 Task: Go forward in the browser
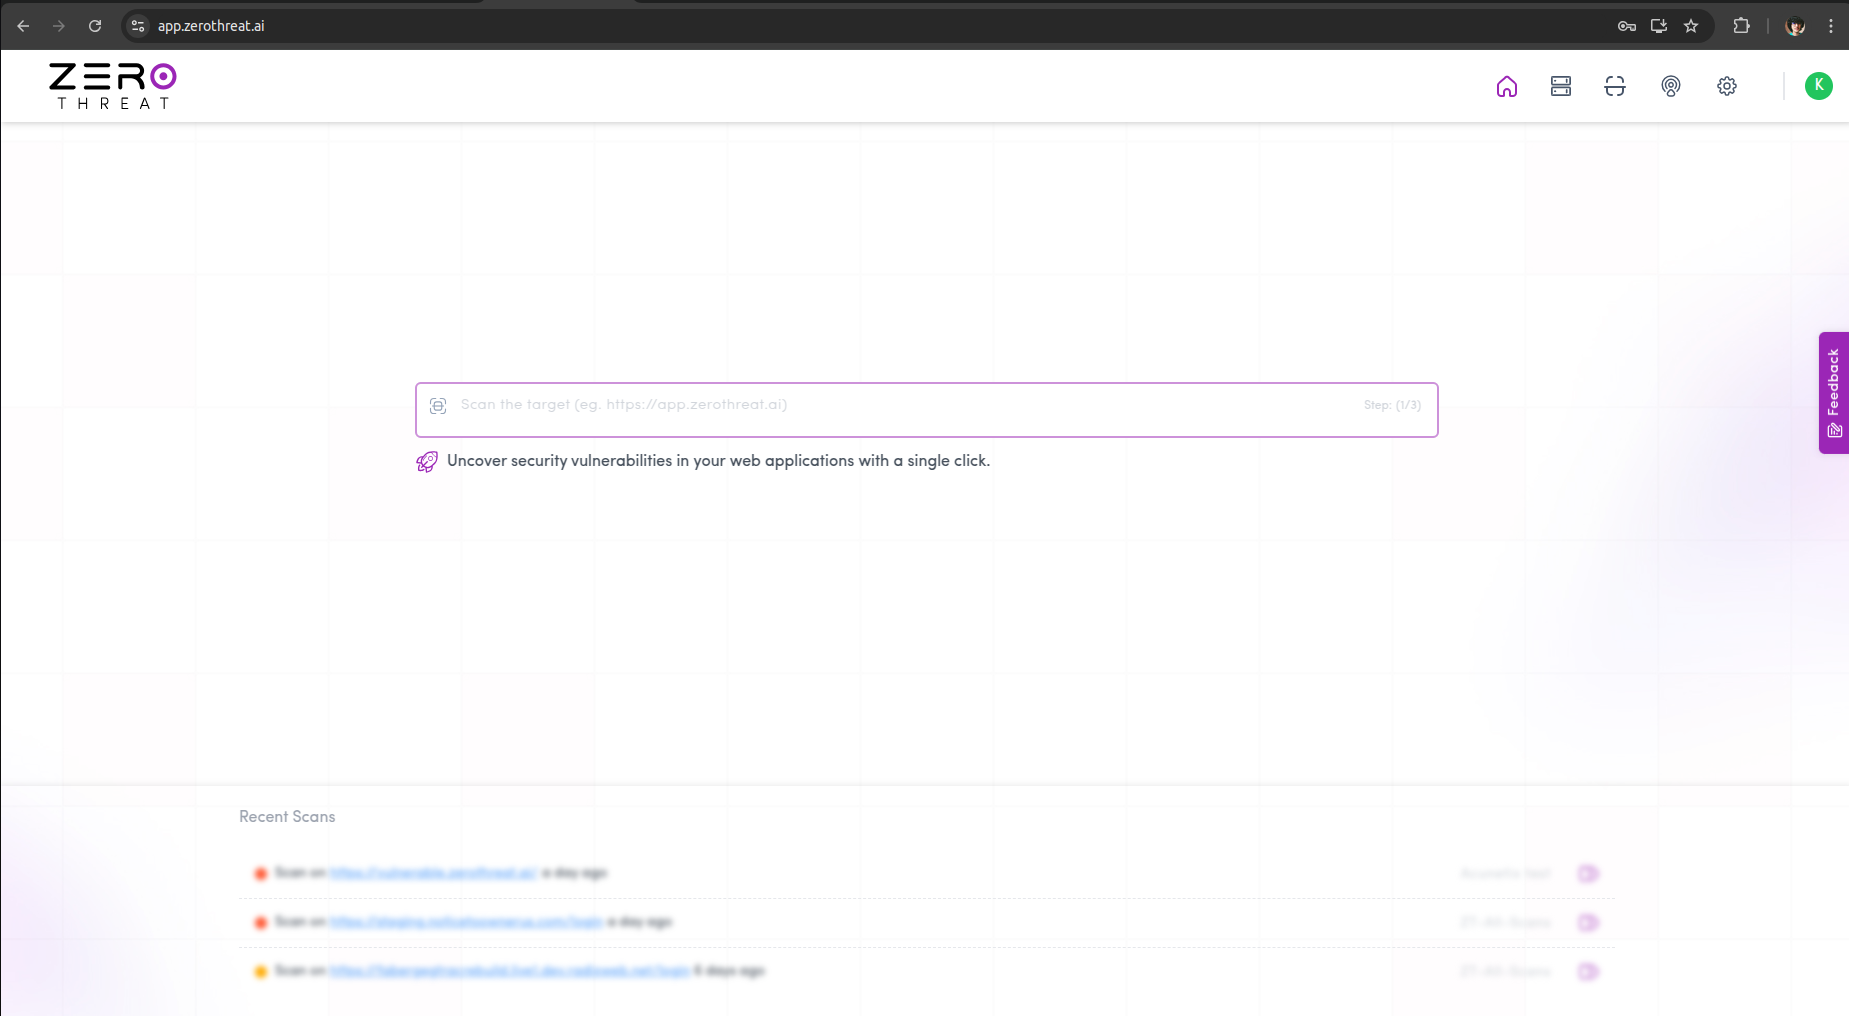coord(59,26)
